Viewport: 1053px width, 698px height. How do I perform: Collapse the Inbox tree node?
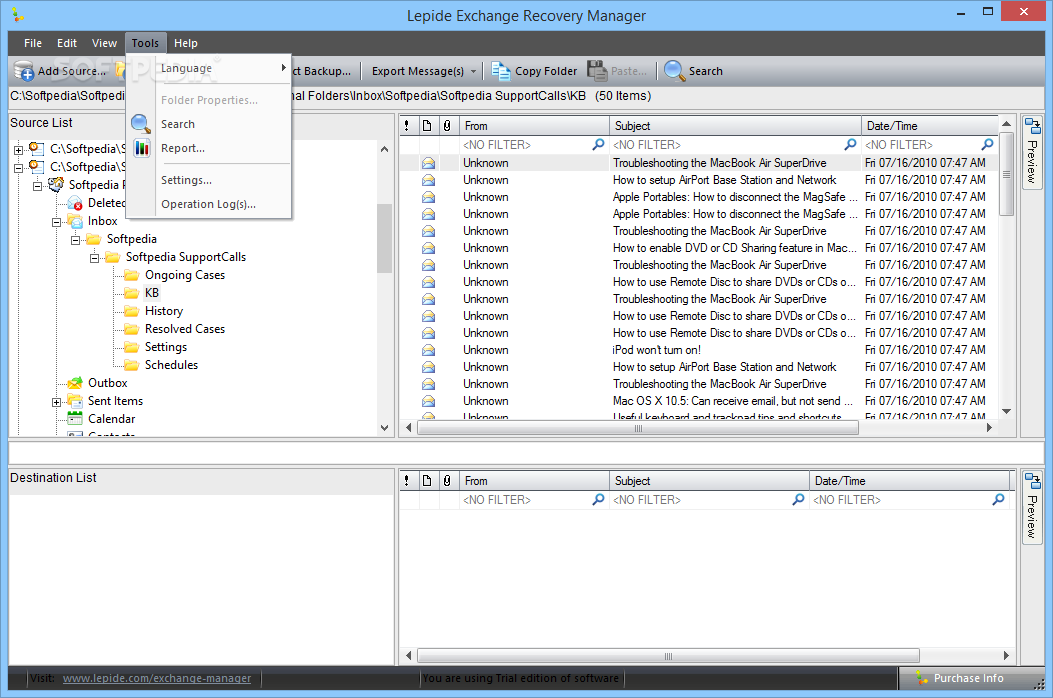[x=57, y=222]
